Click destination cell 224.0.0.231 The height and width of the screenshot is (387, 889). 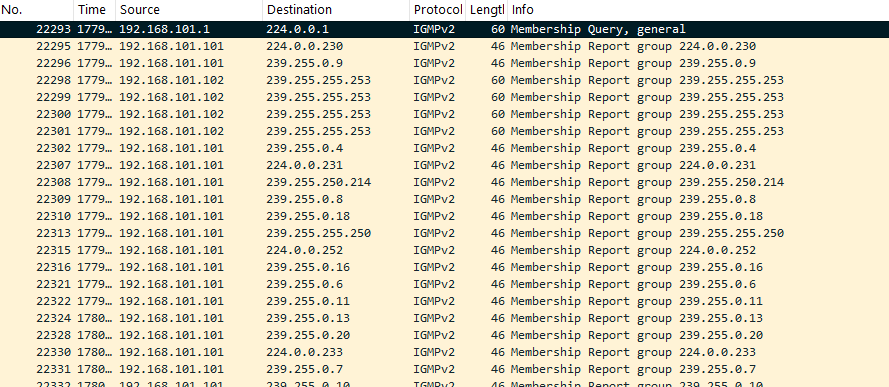pyautogui.click(x=304, y=165)
